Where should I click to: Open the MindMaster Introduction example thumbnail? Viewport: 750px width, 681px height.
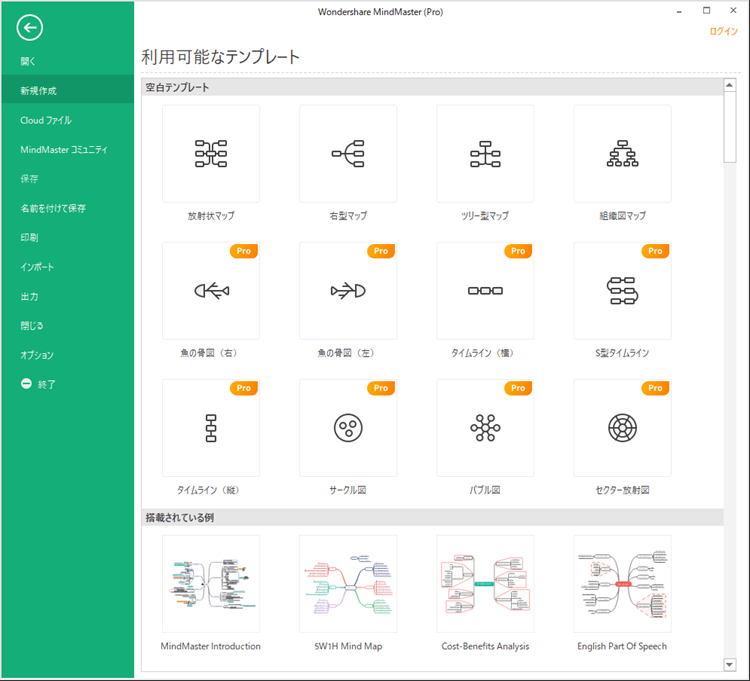211,583
